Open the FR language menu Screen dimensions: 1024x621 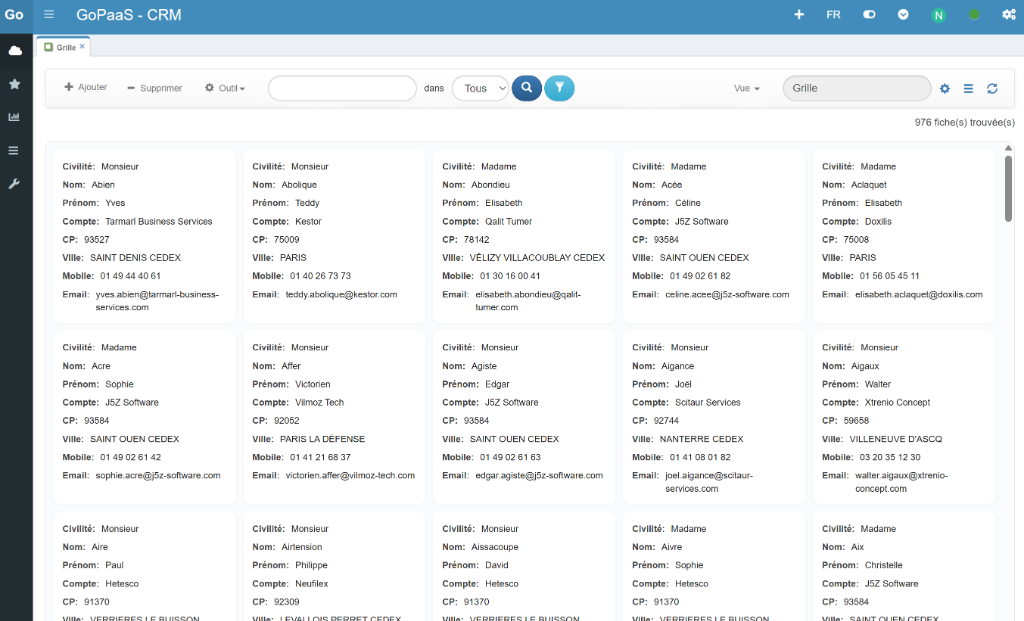[x=833, y=15]
